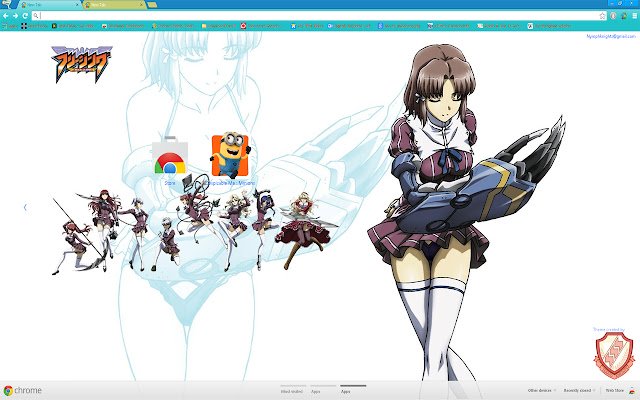640x400 pixels.
Task: Open the bookmark with blue S icon
Action: click(399, 26)
